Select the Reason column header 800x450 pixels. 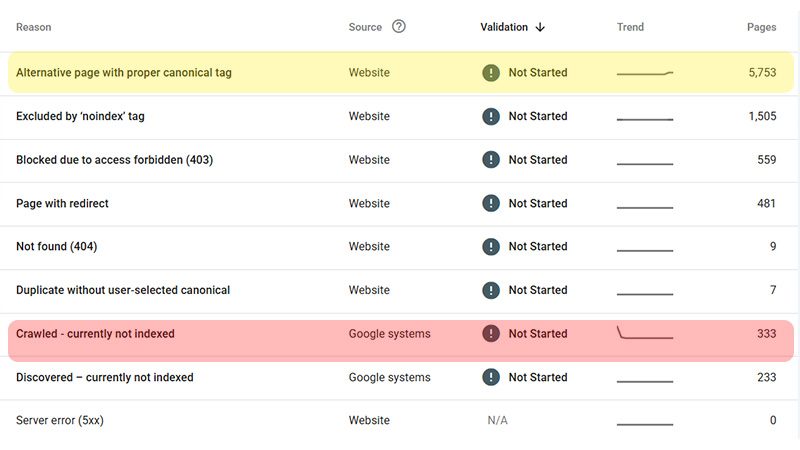[34, 27]
